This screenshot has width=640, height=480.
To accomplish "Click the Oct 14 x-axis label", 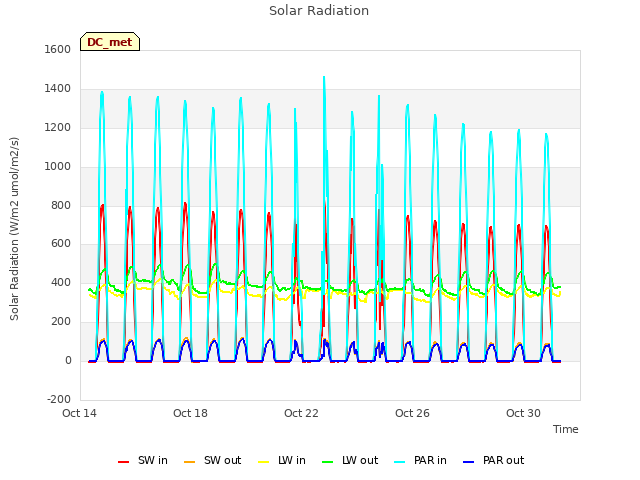I will [x=79, y=413].
